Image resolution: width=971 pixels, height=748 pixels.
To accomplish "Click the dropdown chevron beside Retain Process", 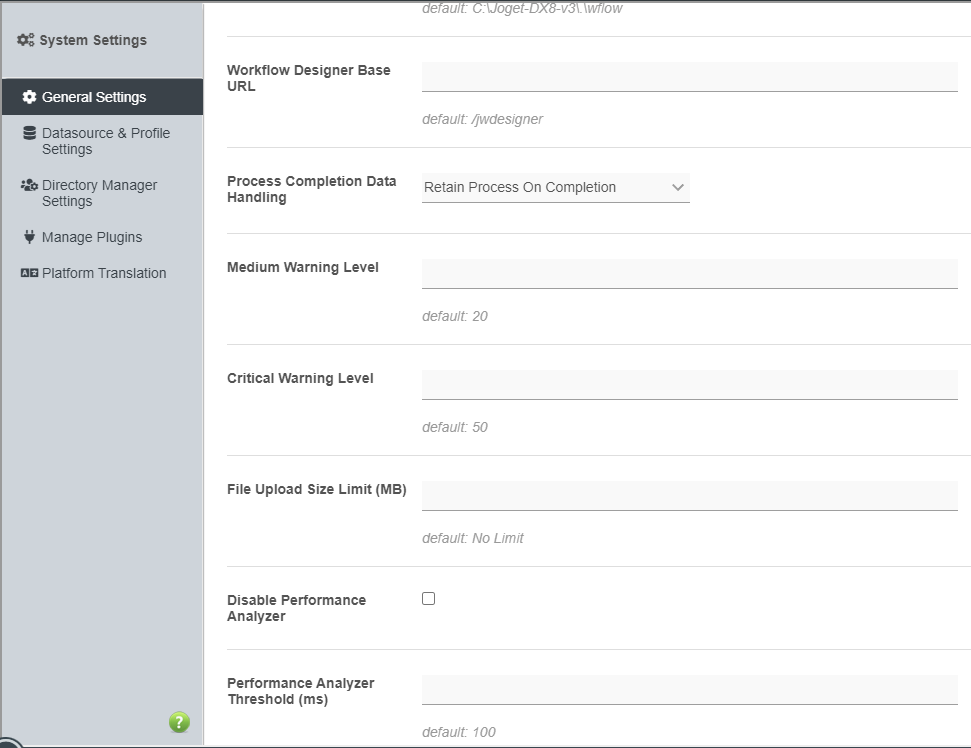I will tap(678, 187).
